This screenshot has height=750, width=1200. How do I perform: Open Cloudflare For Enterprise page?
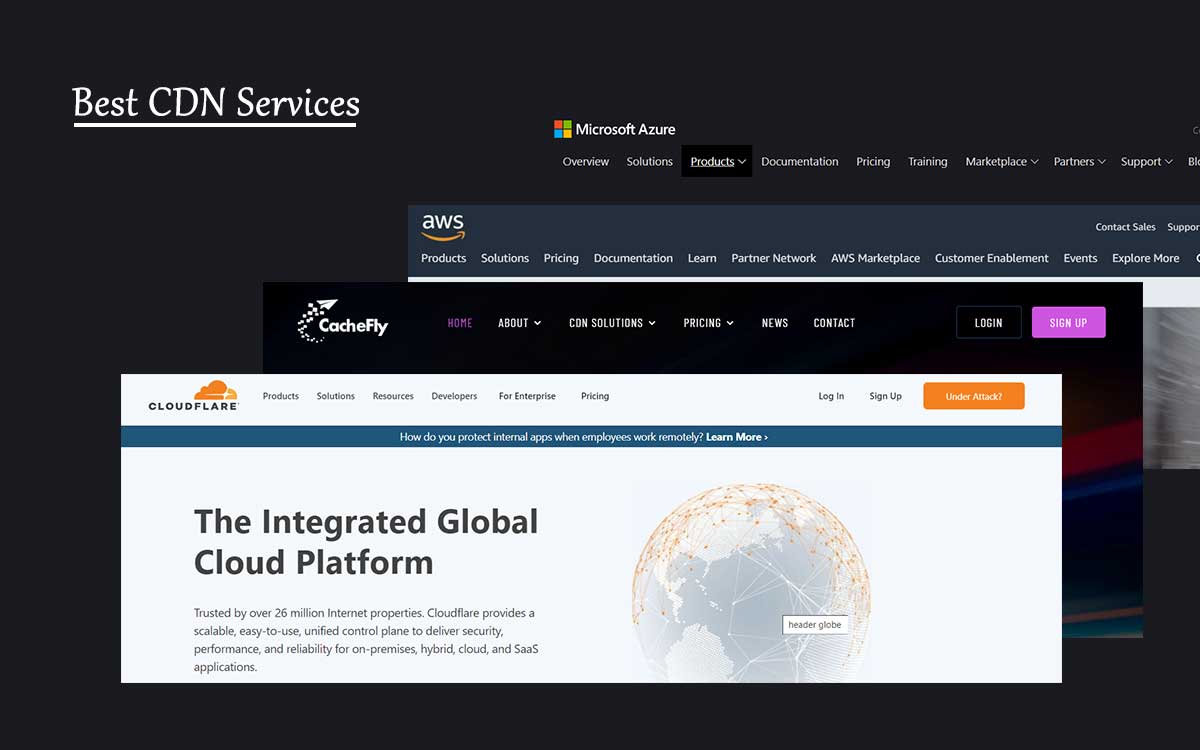tap(527, 396)
